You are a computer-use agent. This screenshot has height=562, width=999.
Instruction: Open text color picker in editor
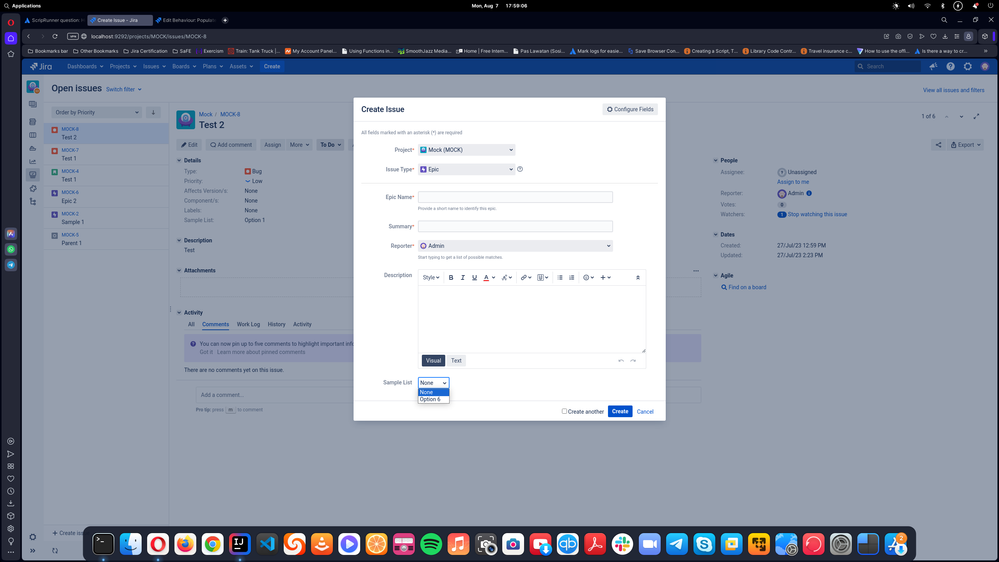coord(489,278)
